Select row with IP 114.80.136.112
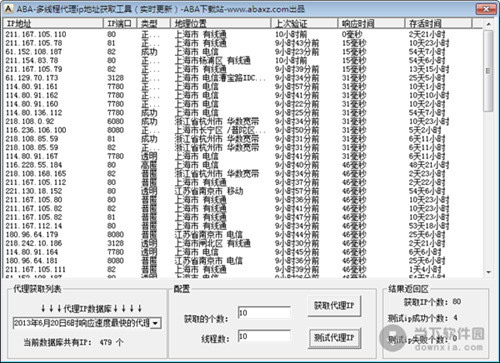Viewport: 500px width, 363px height. 243,113
